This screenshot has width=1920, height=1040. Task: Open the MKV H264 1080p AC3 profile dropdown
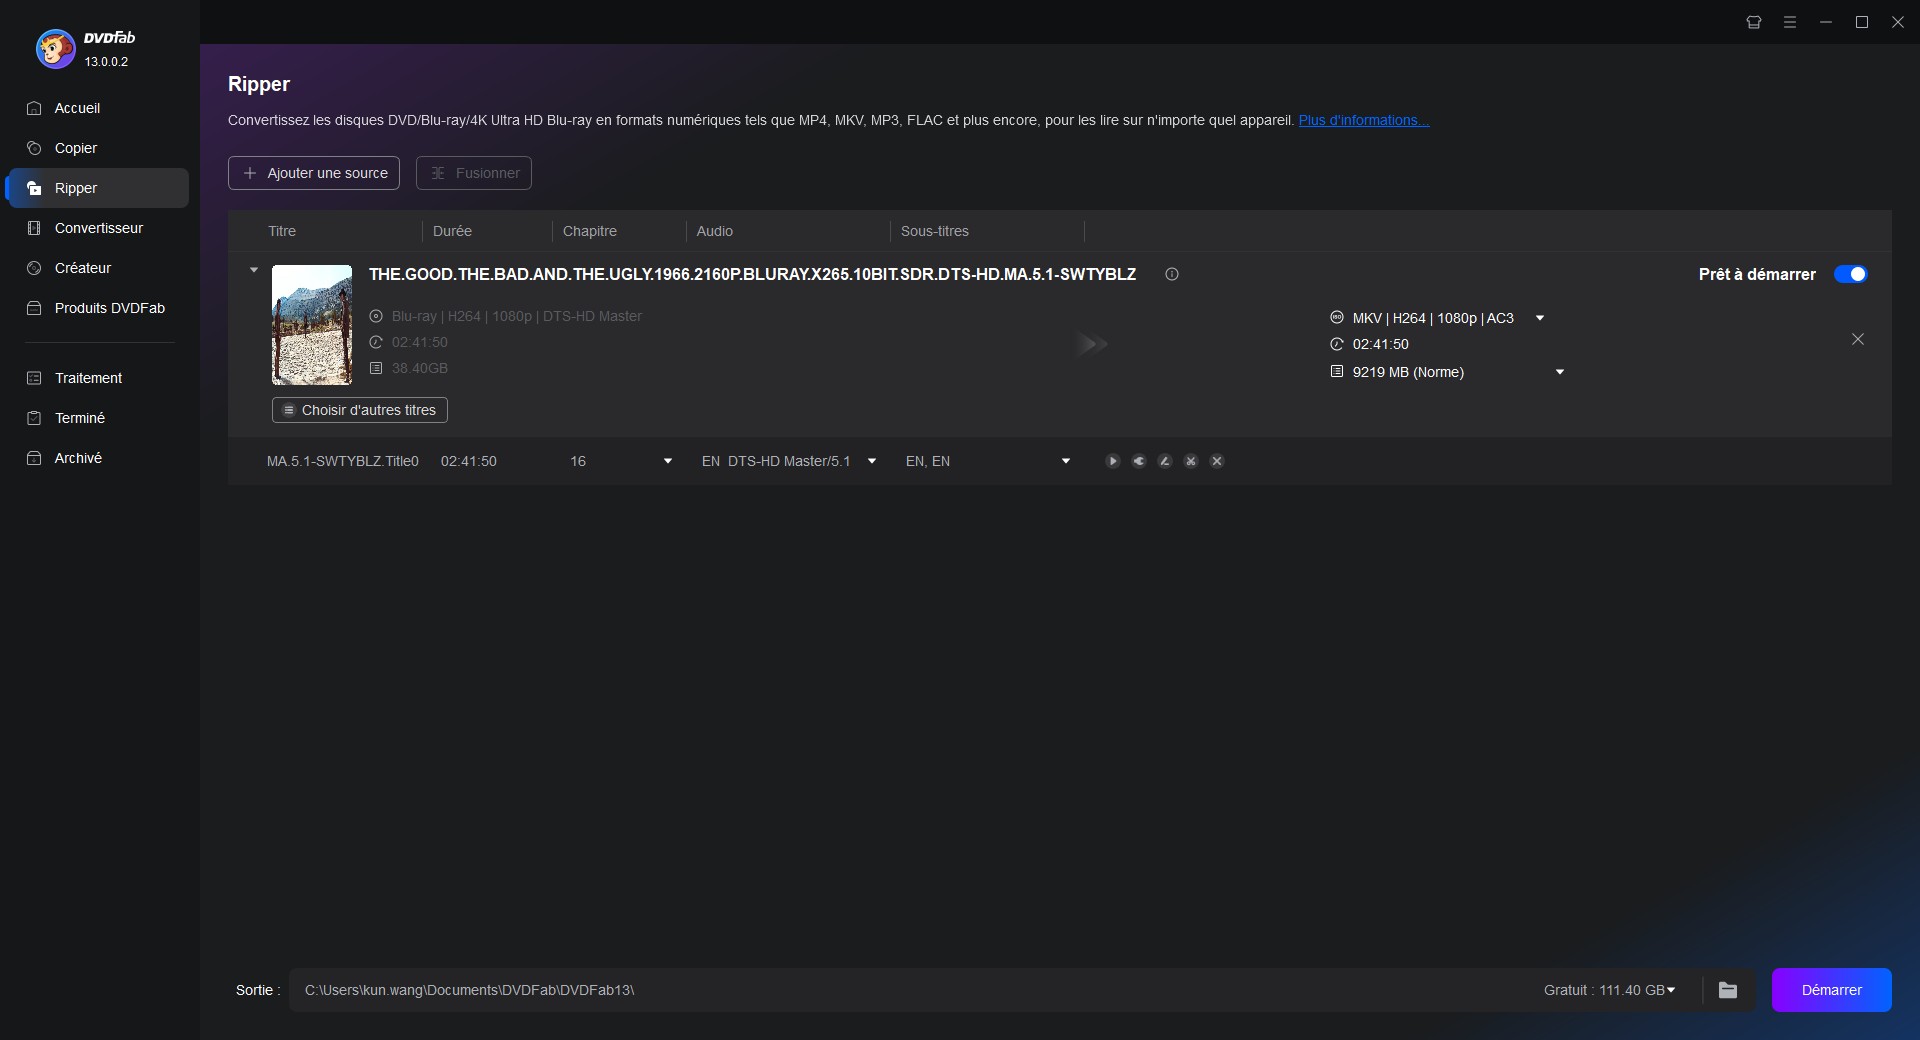point(1540,318)
